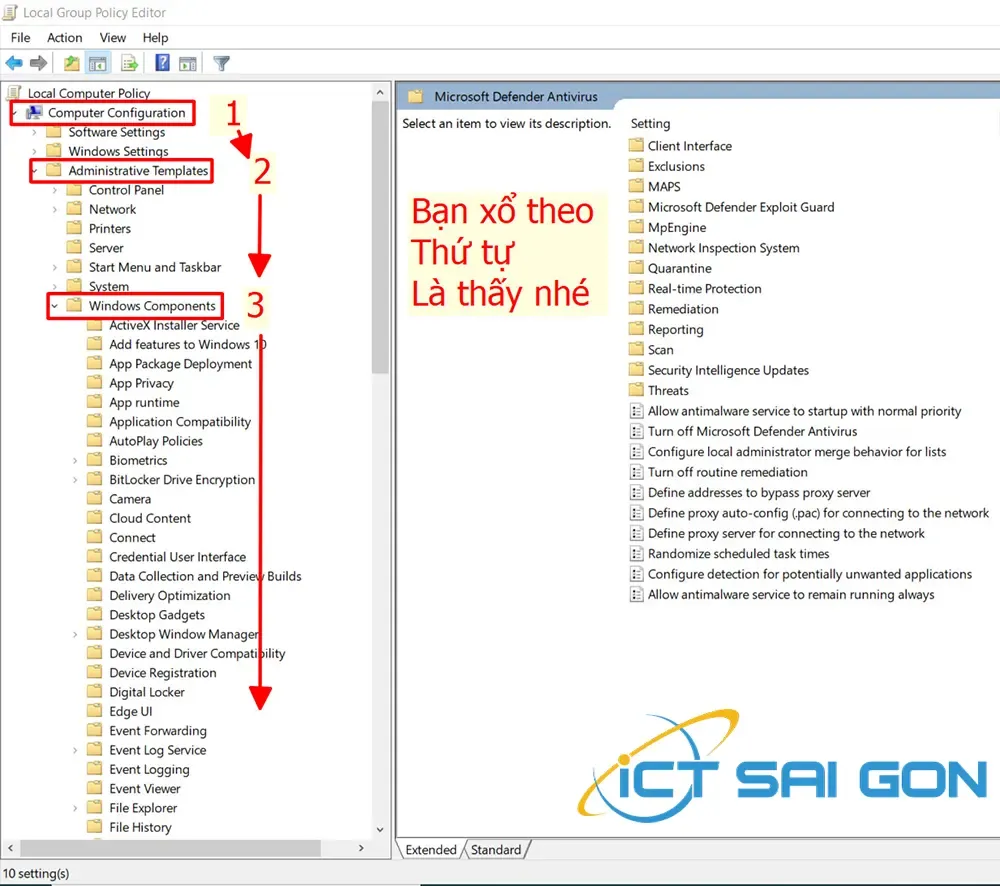
Task: Toggle the Show/Hide Action Pane icon
Action: (x=188, y=62)
